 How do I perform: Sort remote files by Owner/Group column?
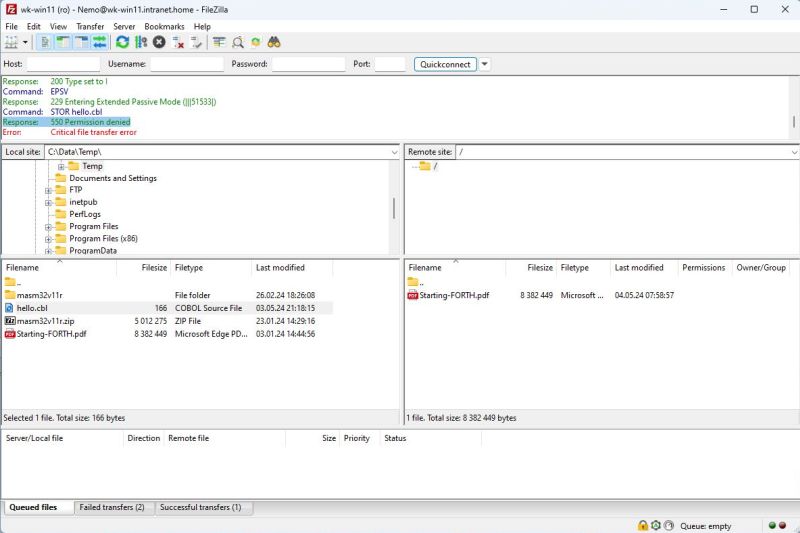click(x=761, y=268)
